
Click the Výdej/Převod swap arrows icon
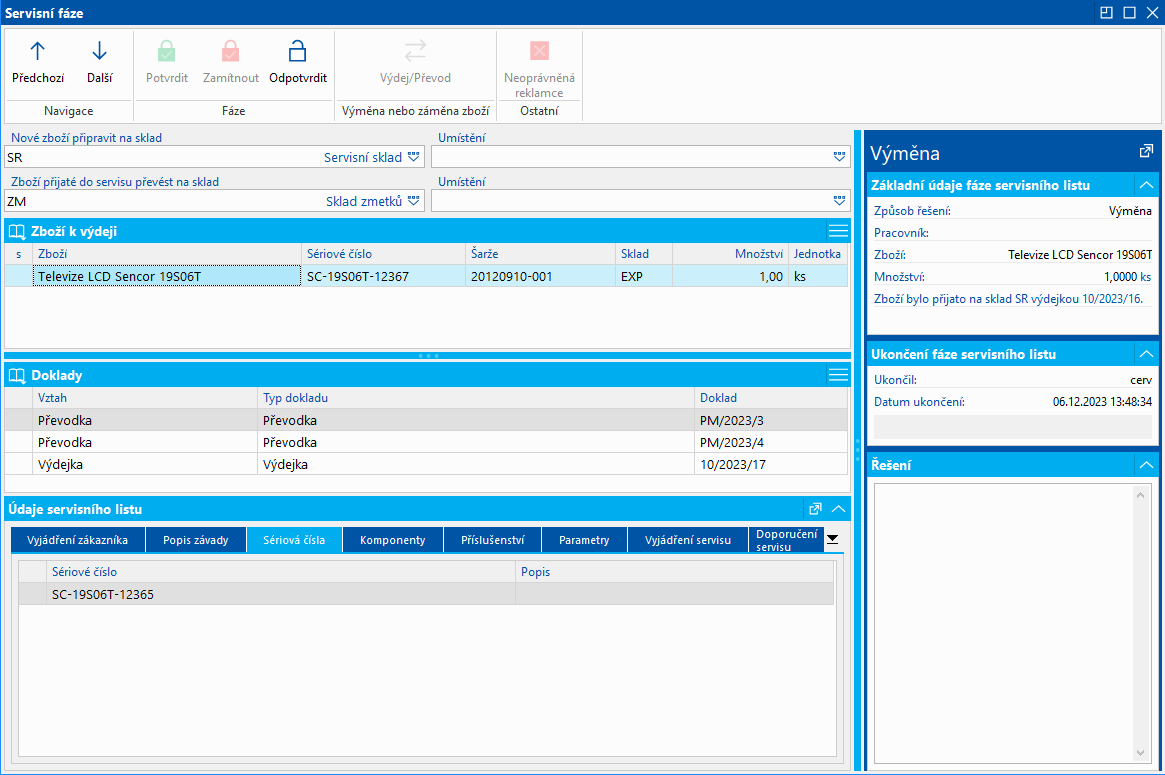[x=415, y=51]
